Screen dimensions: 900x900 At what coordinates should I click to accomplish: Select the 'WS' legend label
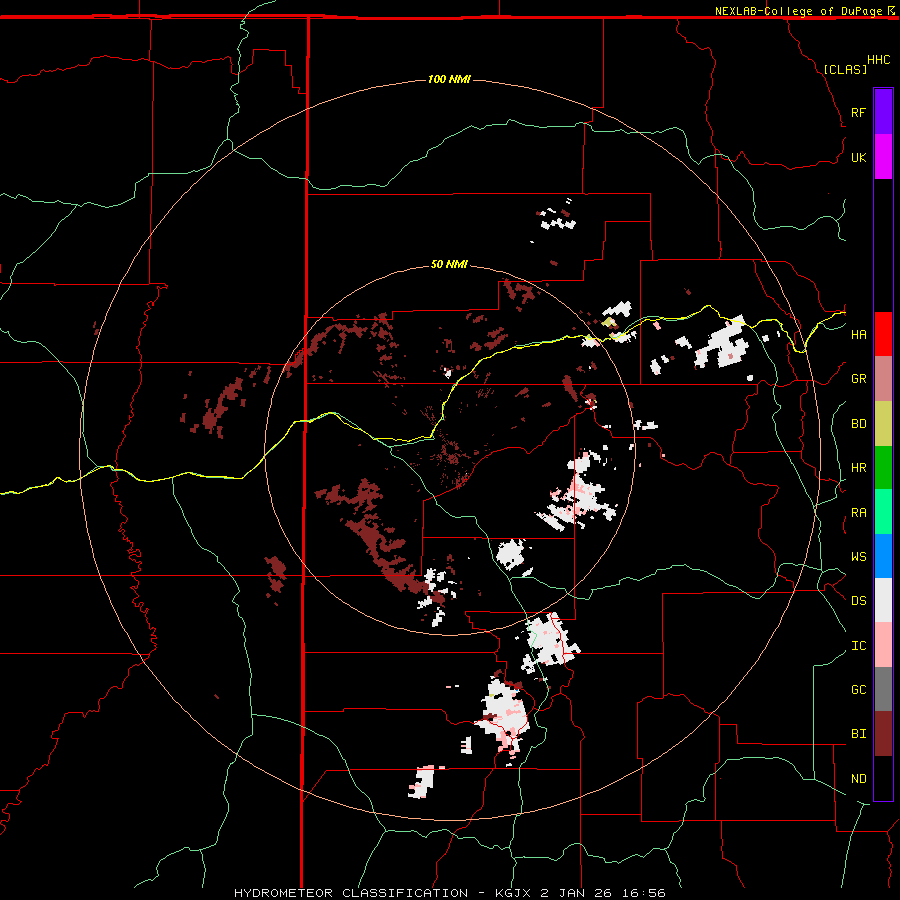[858, 557]
